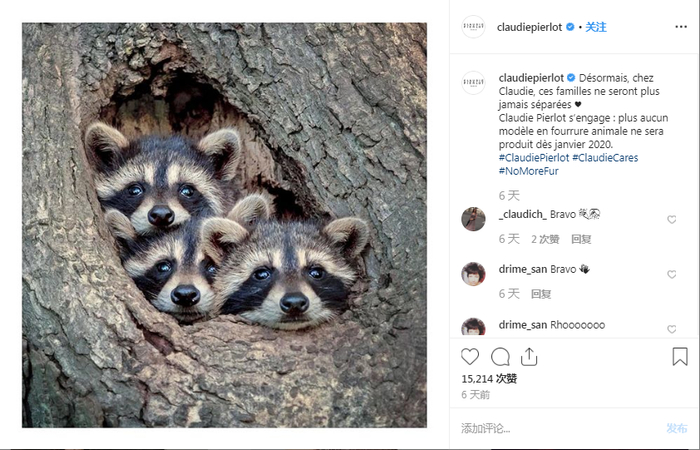Open comments via the speech bubble icon

(500, 357)
